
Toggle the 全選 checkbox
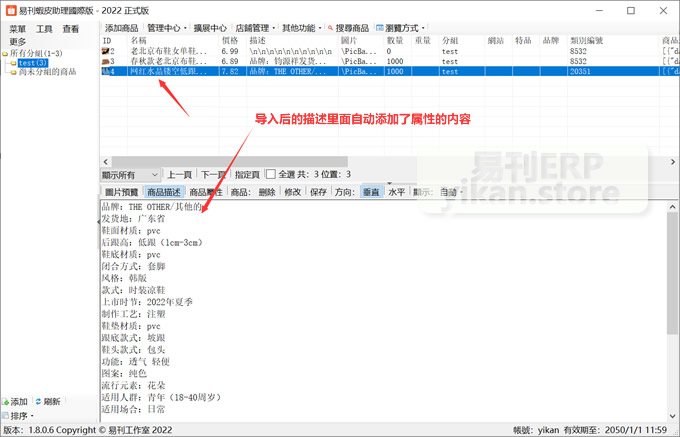coord(271,175)
